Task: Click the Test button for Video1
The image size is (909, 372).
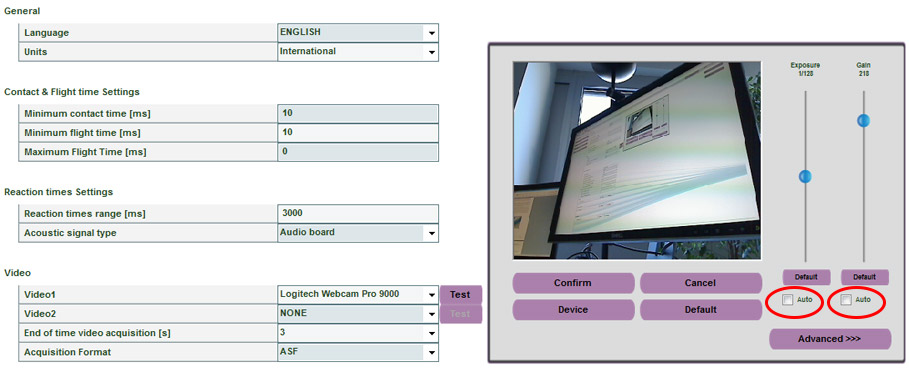Action: tap(460, 294)
